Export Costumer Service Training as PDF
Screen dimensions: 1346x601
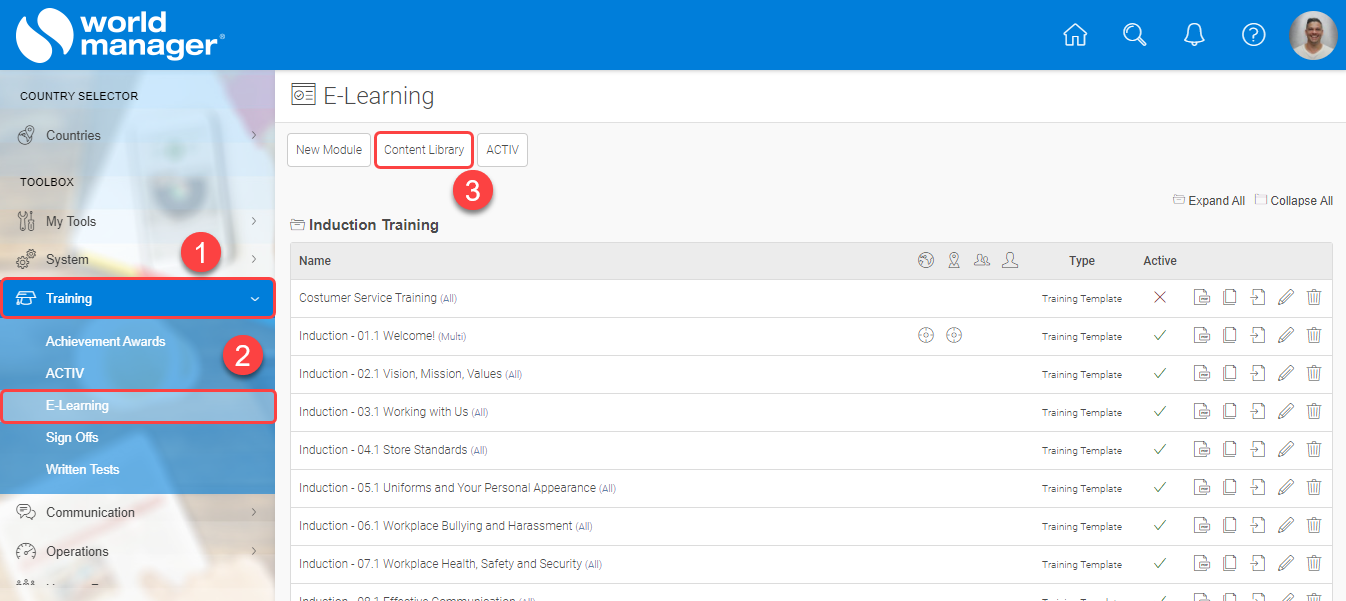click(1202, 297)
